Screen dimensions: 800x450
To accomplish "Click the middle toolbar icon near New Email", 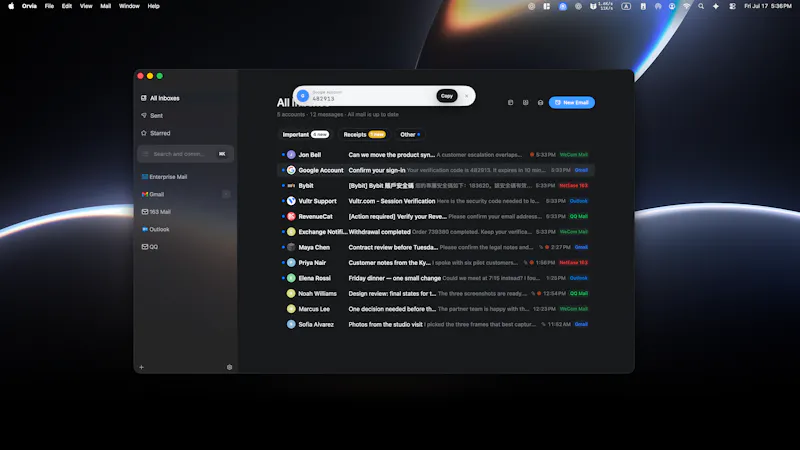I will tap(526, 103).
